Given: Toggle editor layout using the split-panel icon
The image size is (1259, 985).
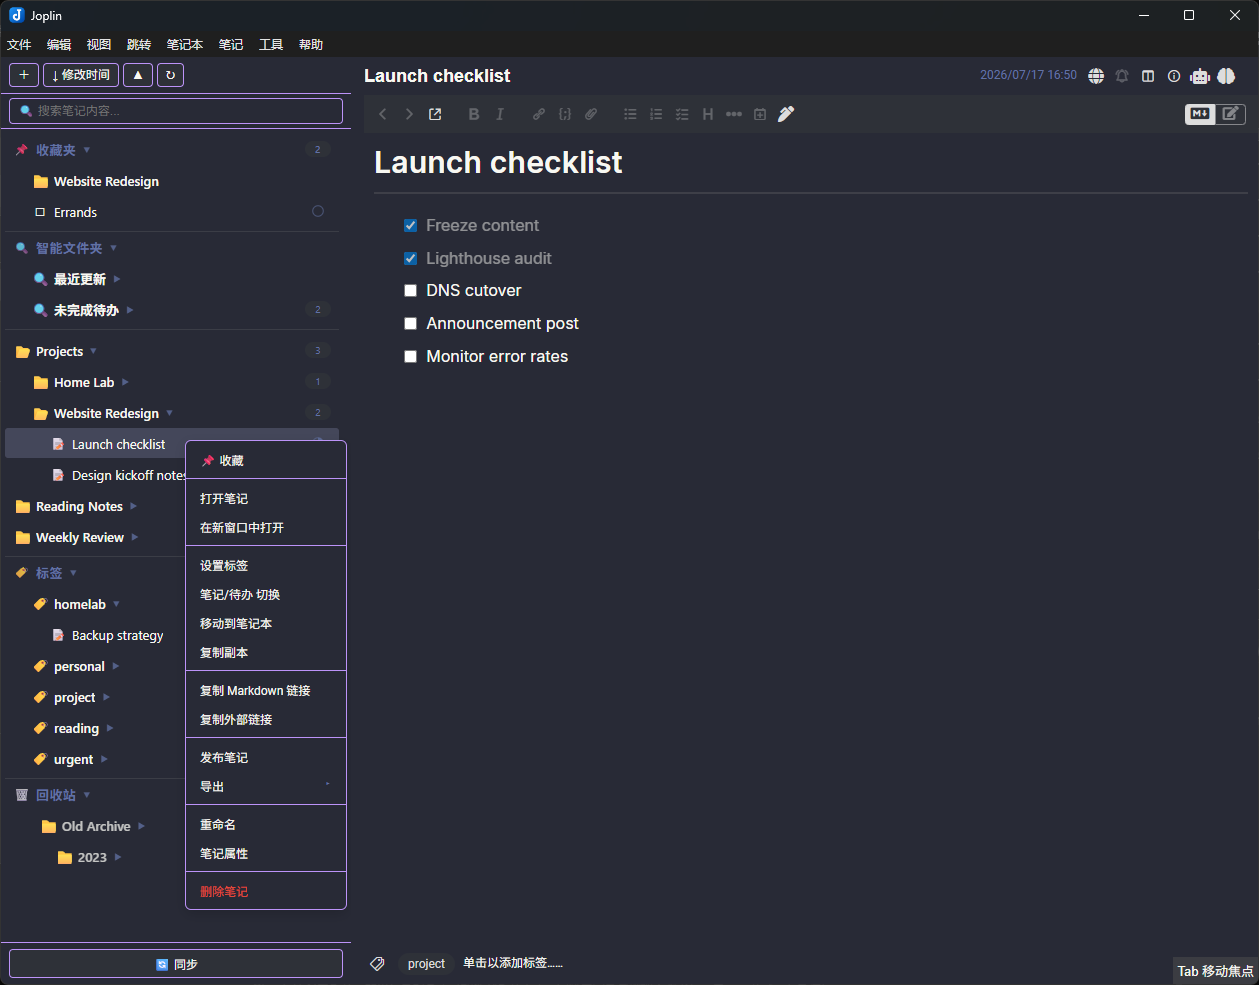Looking at the screenshot, I should (x=1148, y=76).
